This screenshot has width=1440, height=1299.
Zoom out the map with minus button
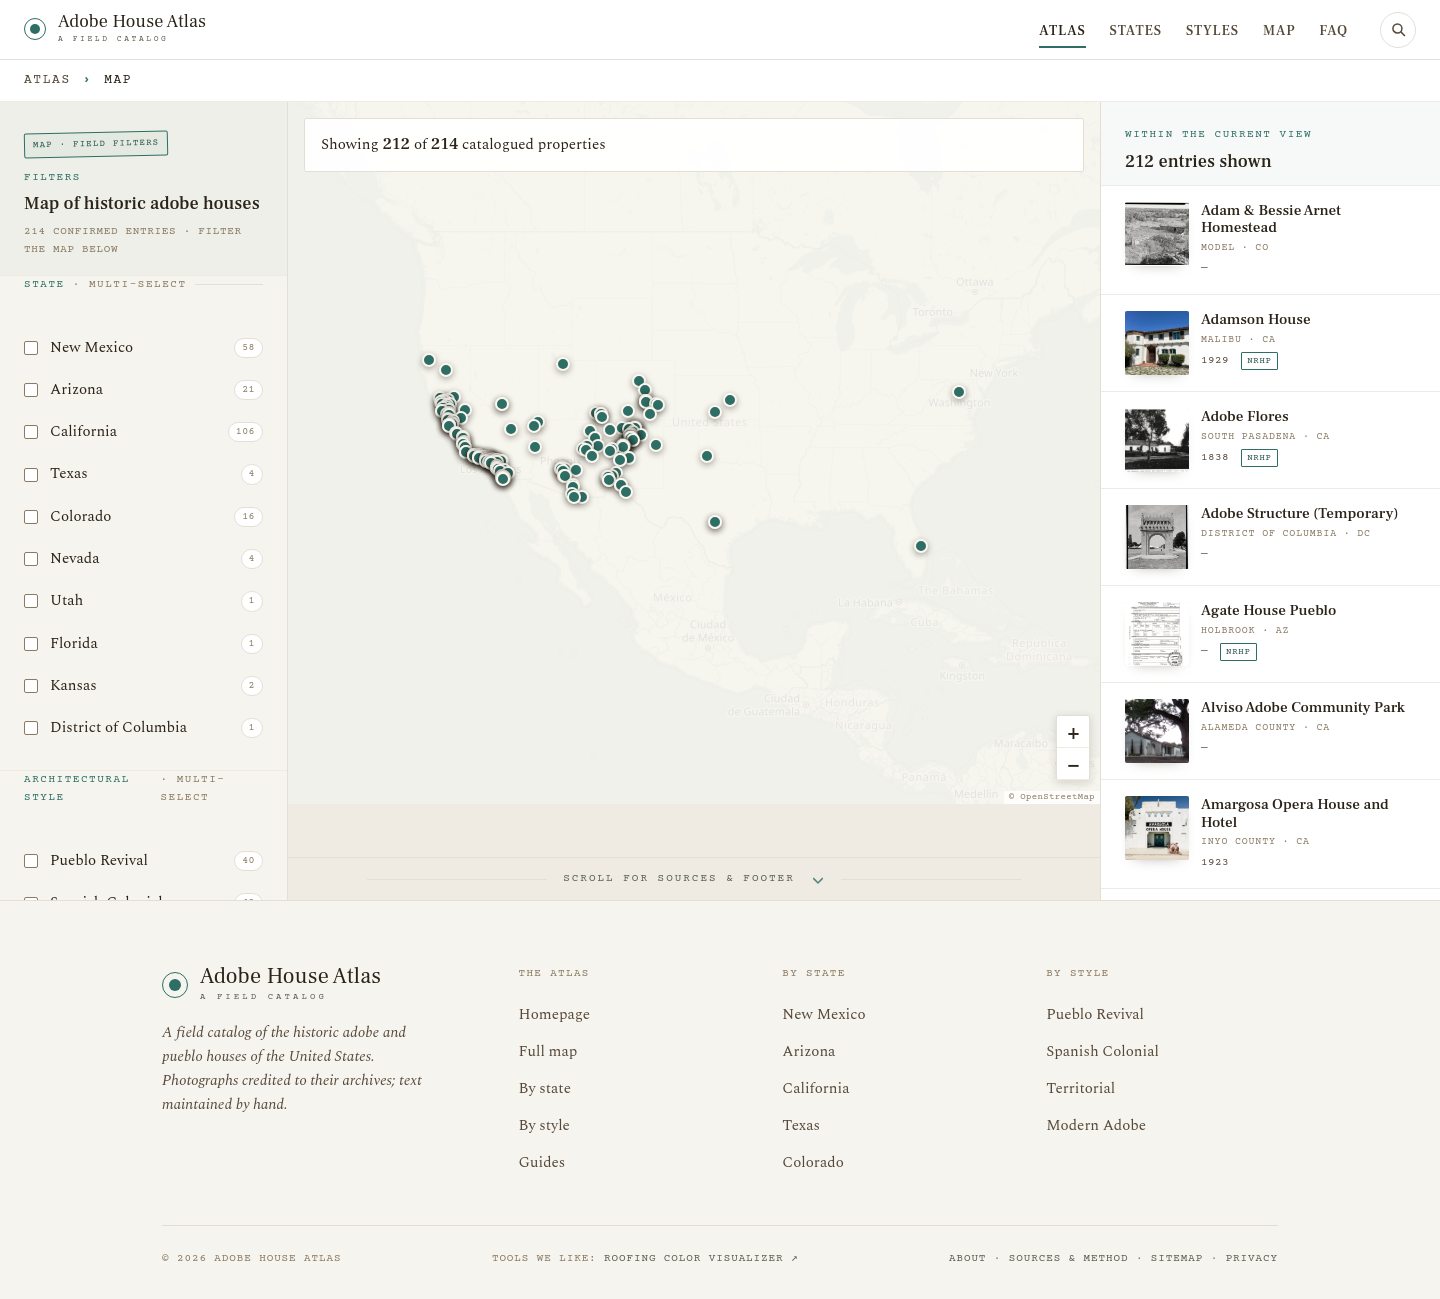1073,765
